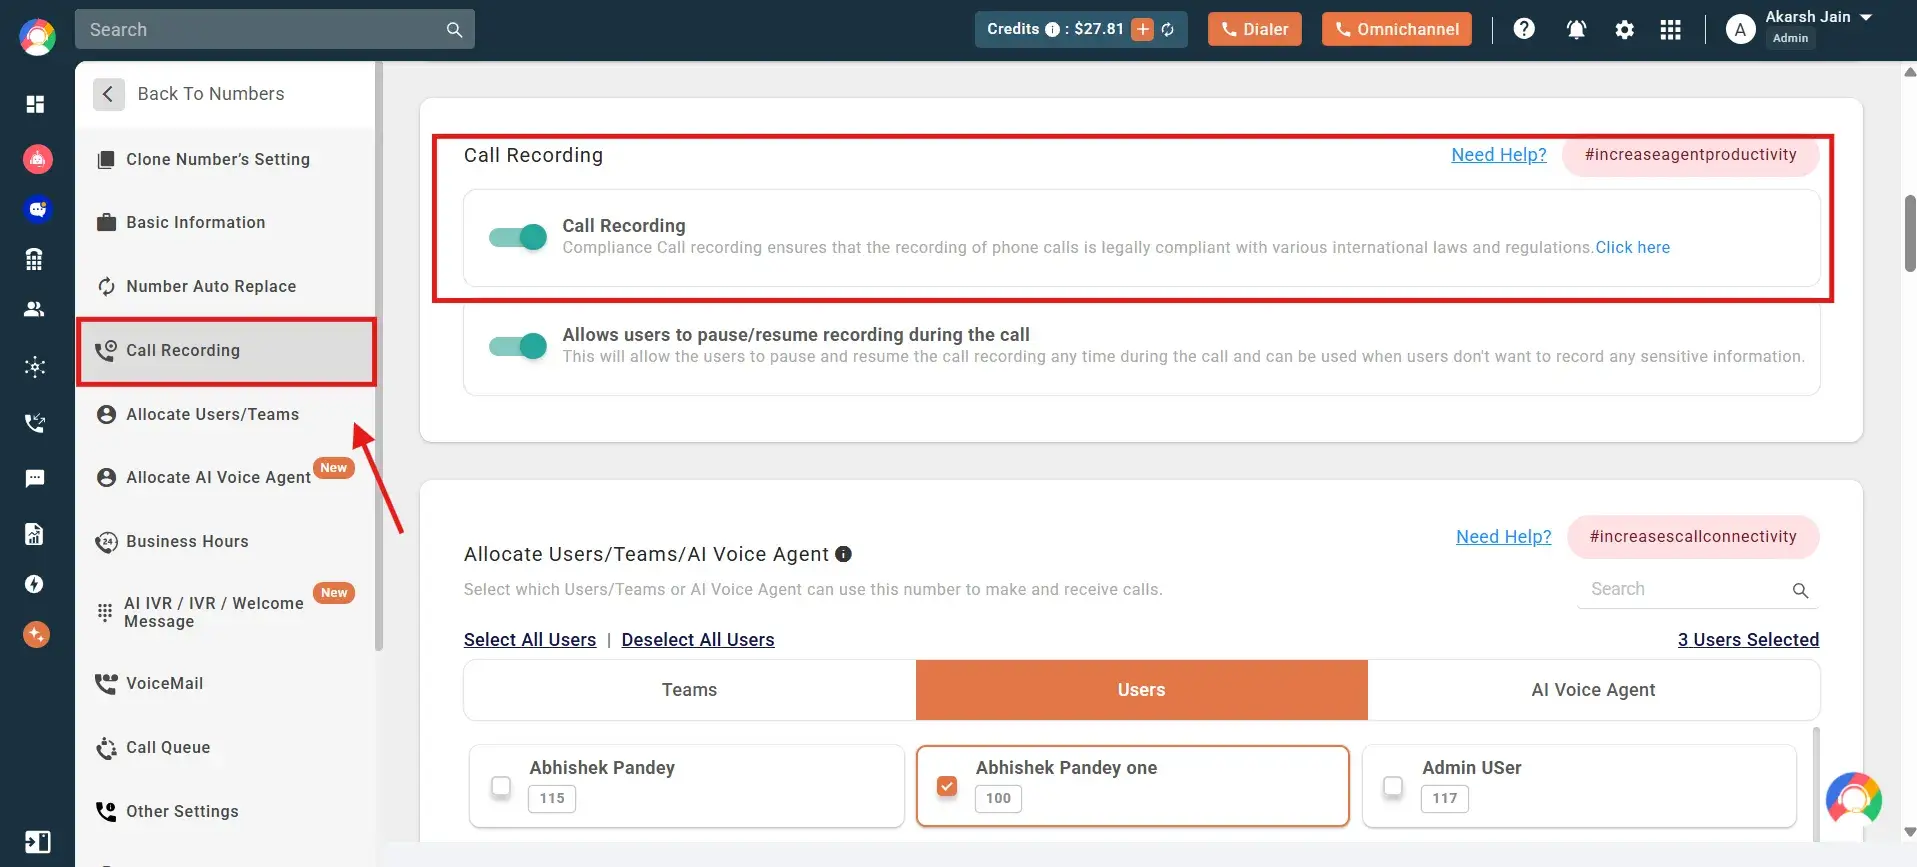Click the red bot icon in left rail
1917x867 pixels.
pyautogui.click(x=37, y=159)
